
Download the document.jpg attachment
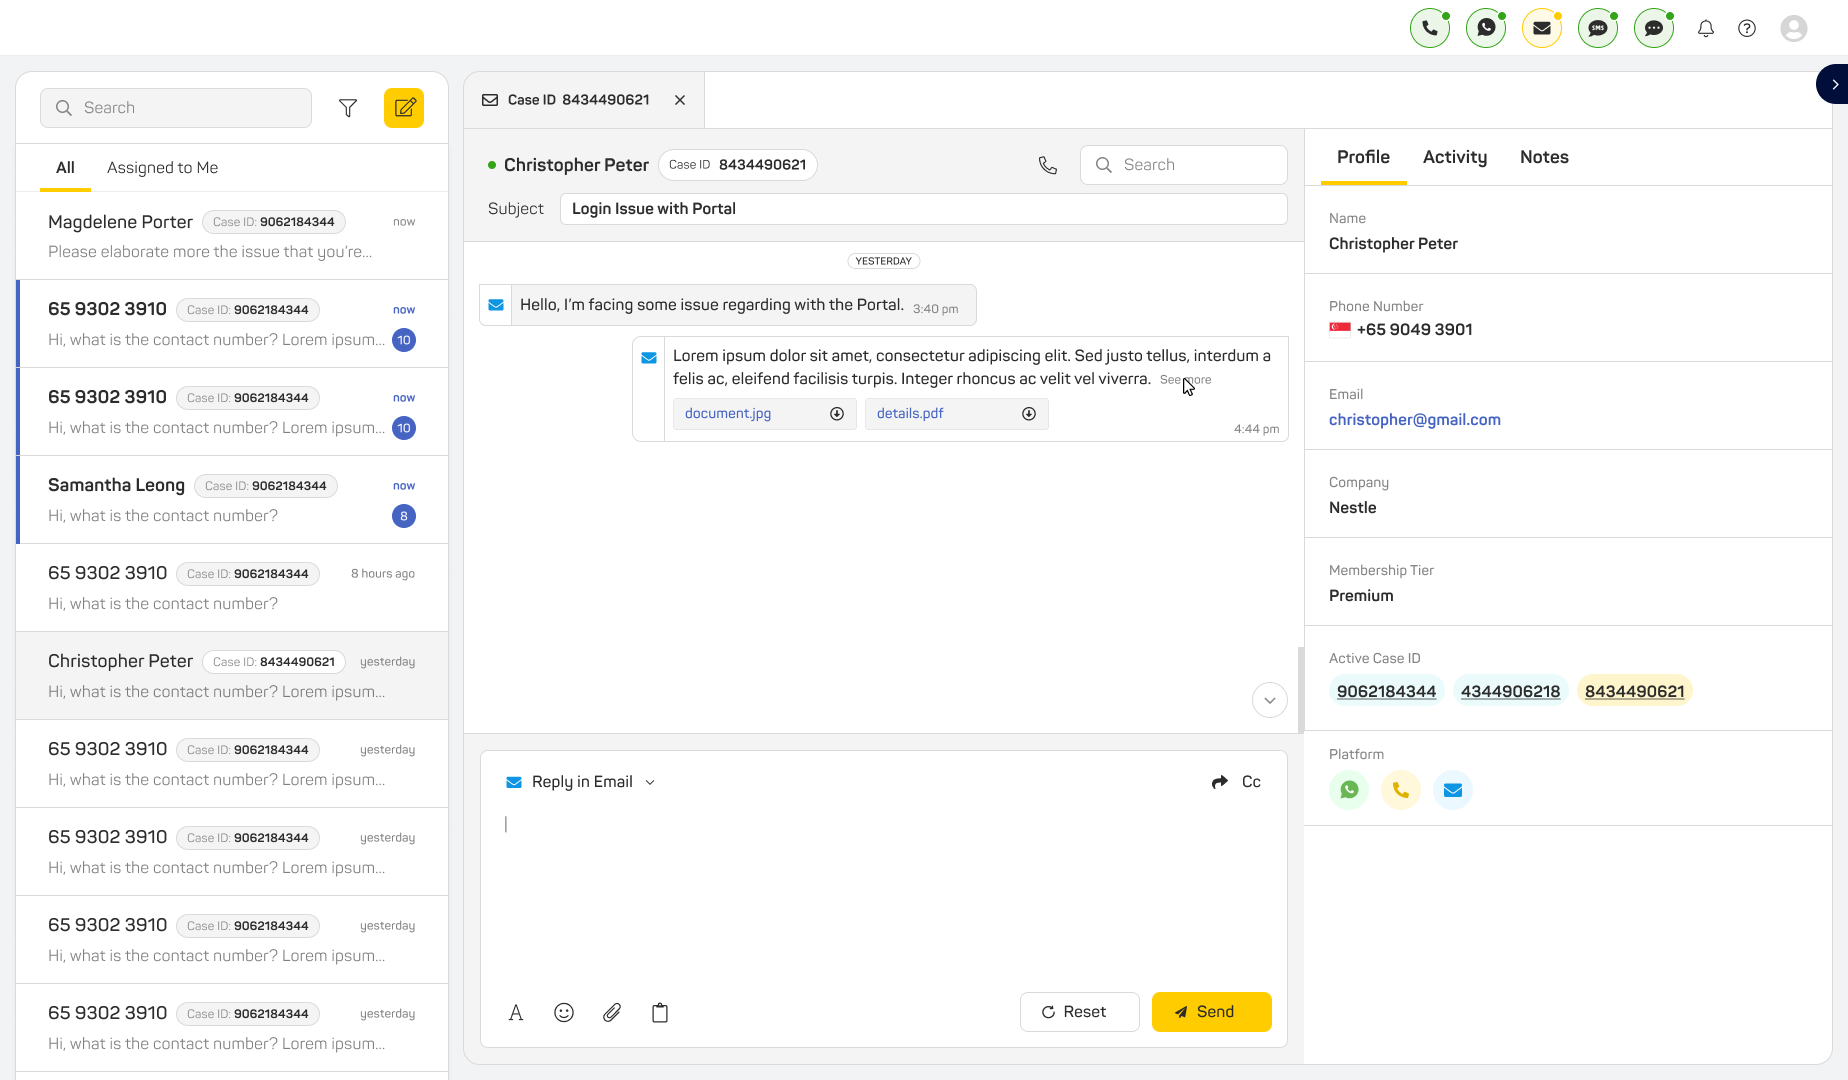pos(837,414)
